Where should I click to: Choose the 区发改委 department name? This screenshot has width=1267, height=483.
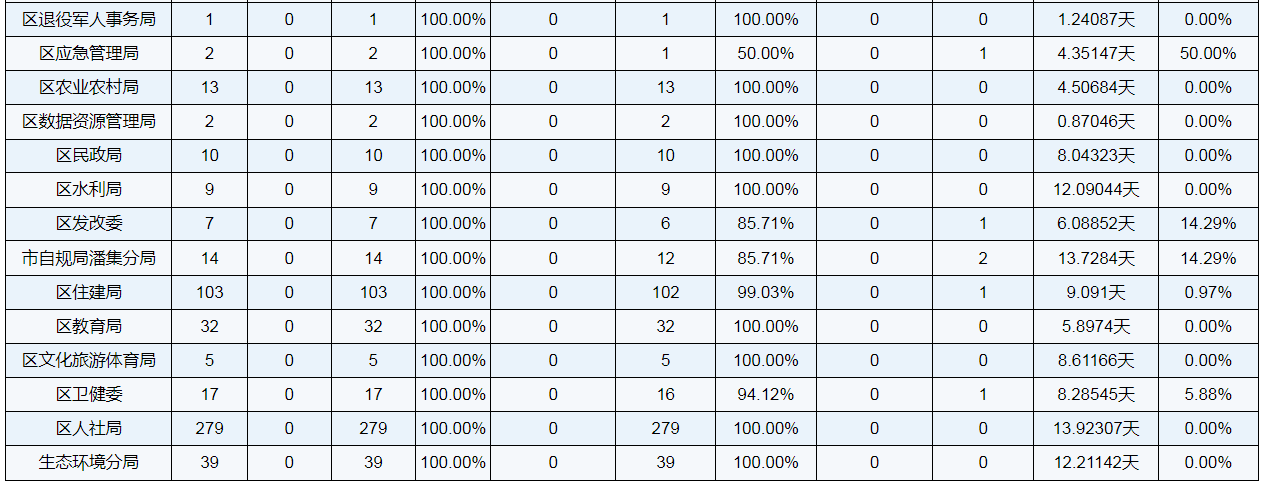[89, 223]
